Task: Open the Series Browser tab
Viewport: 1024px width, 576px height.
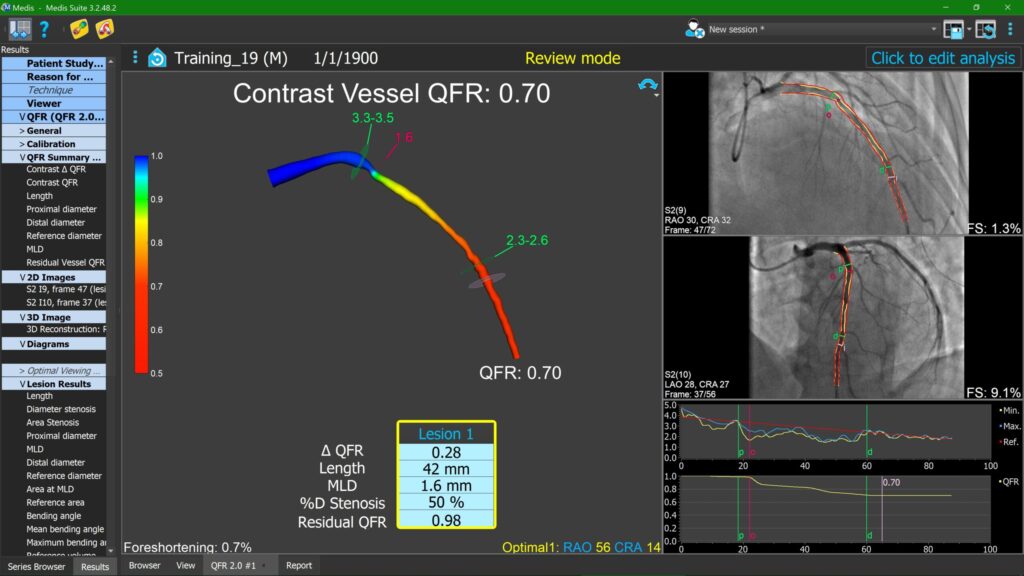Action: click(34, 567)
